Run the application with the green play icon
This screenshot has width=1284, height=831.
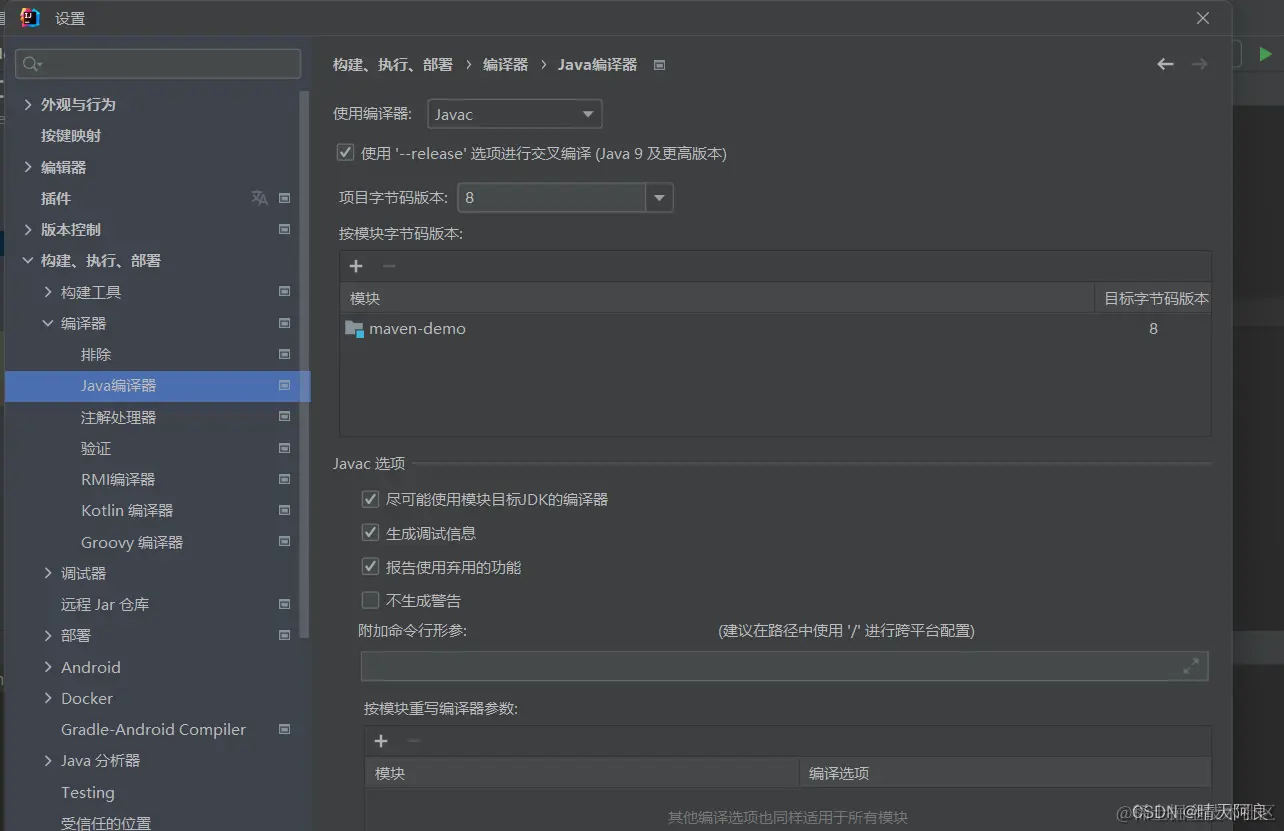pyautogui.click(x=1264, y=54)
